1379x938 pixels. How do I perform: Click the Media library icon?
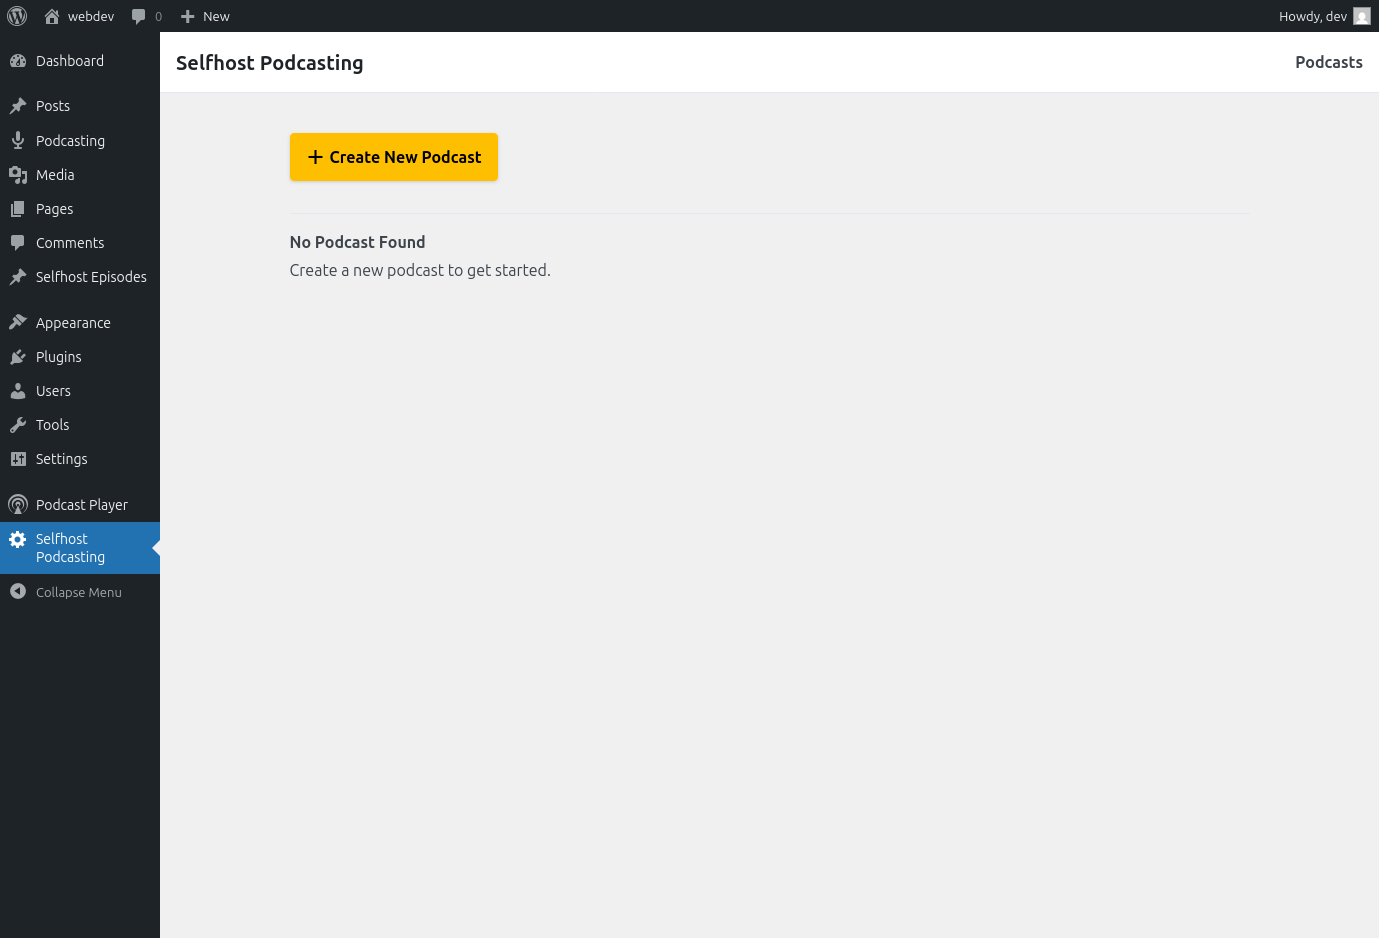coord(18,175)
